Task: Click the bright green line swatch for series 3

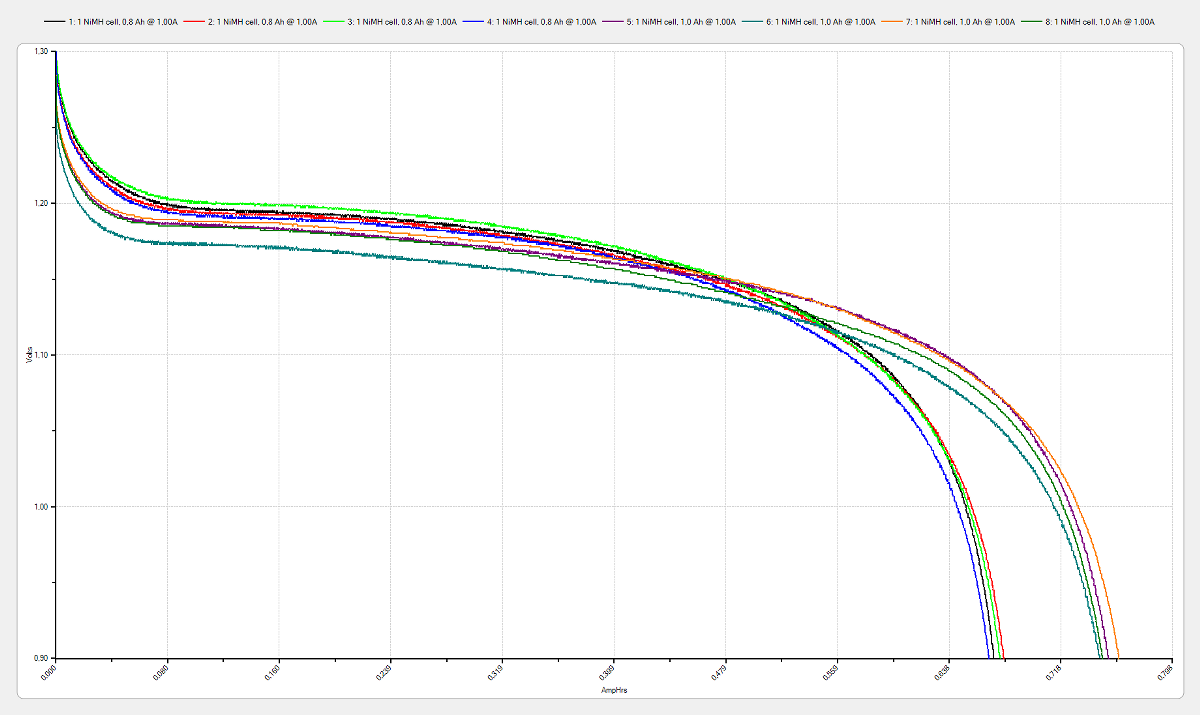Action: [333, 21]
